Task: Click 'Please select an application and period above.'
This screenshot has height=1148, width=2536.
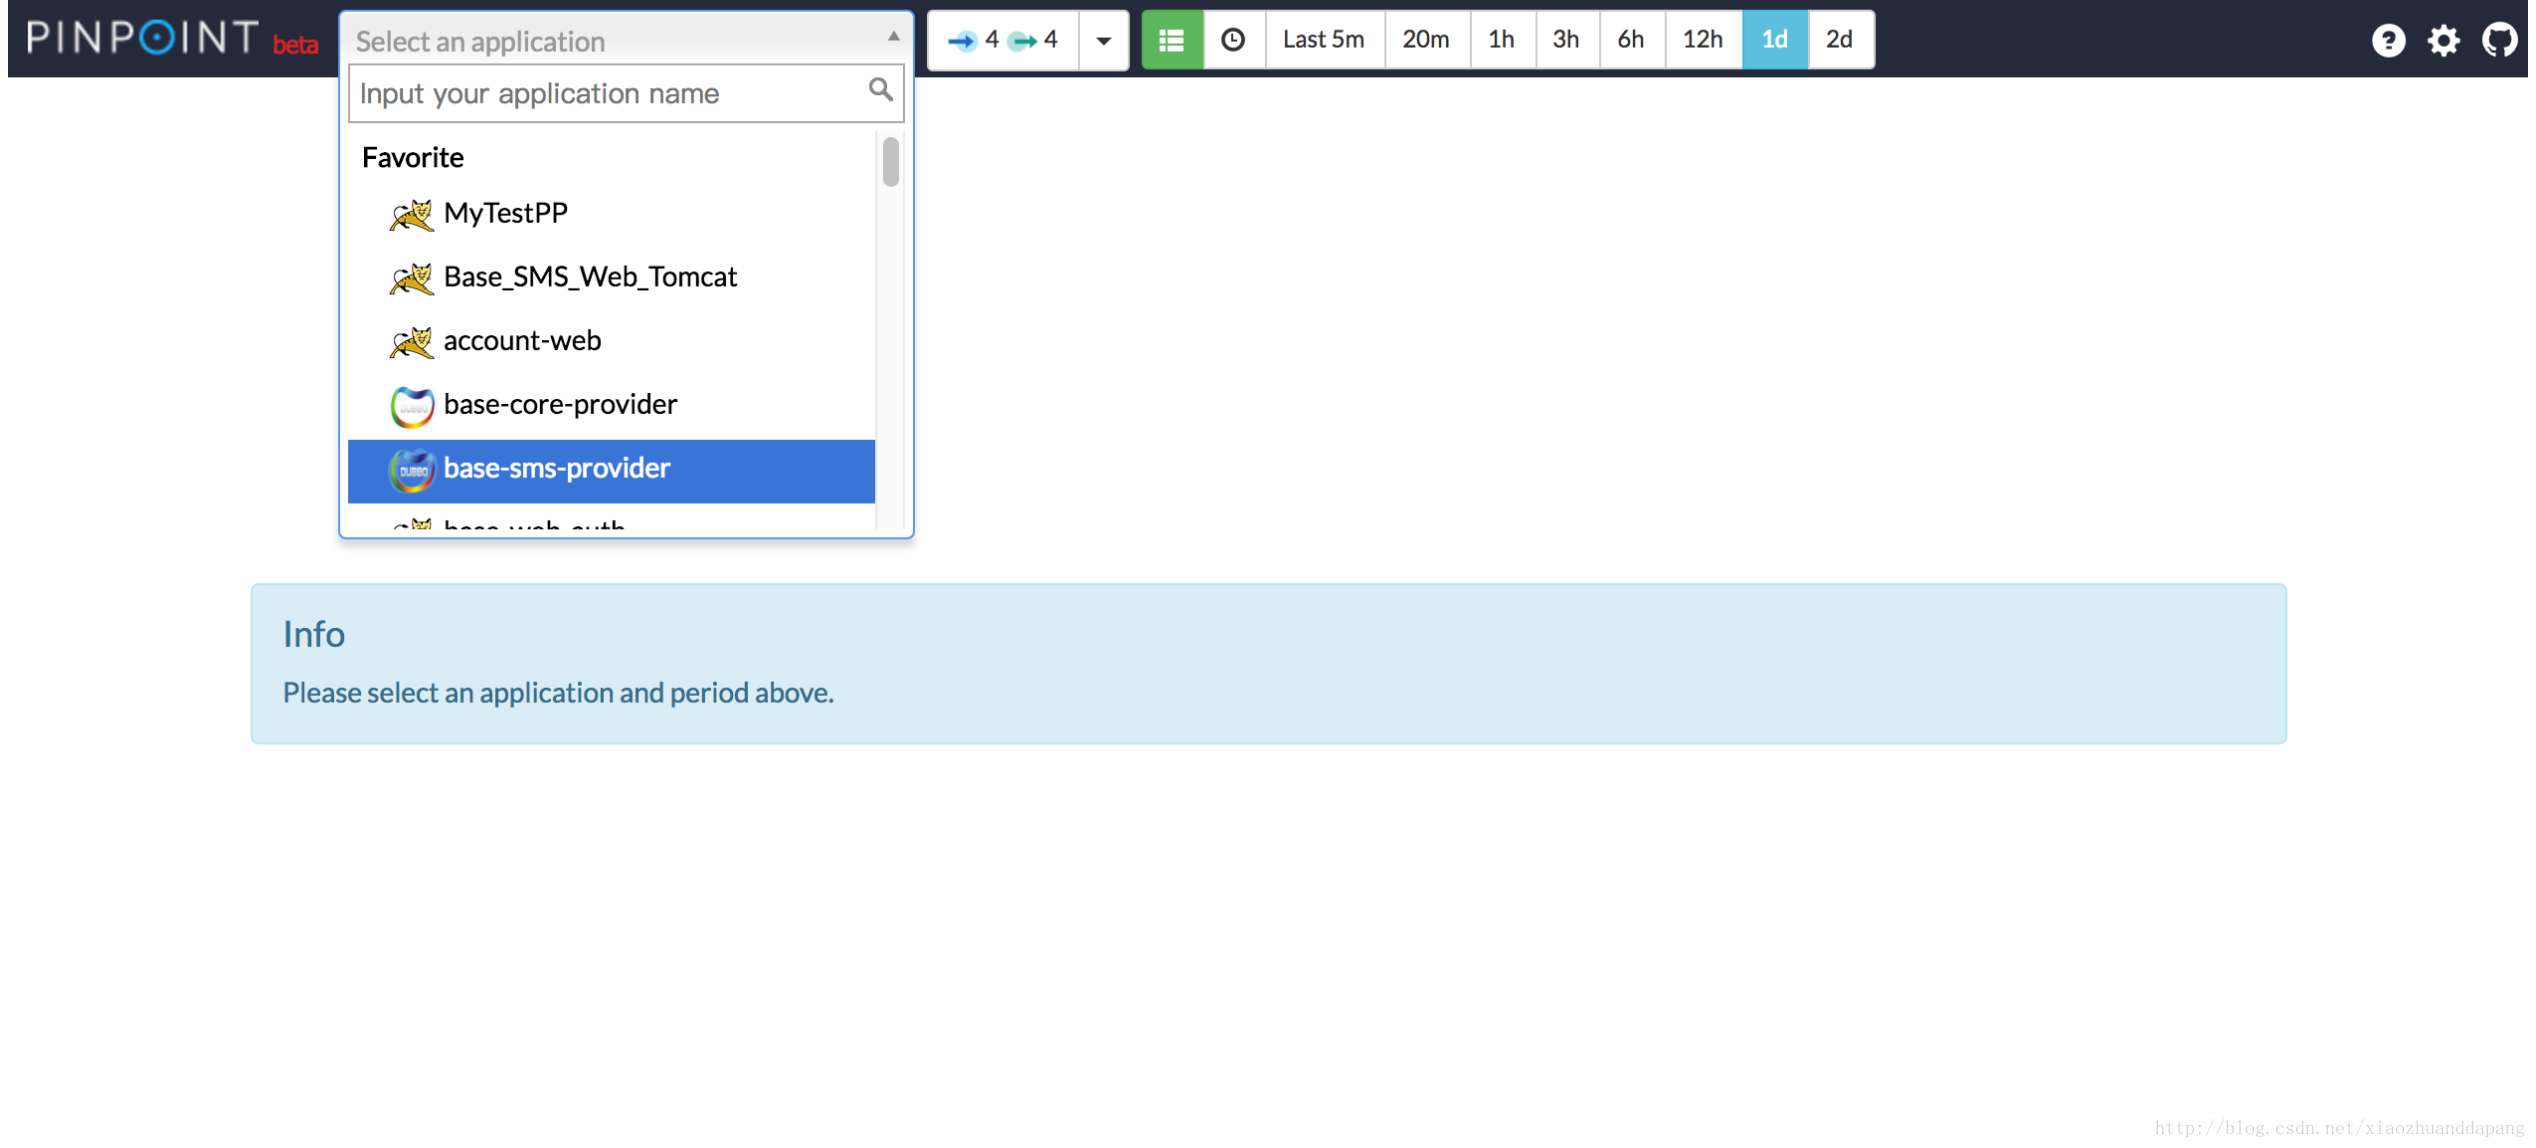Action: (558, 692)
